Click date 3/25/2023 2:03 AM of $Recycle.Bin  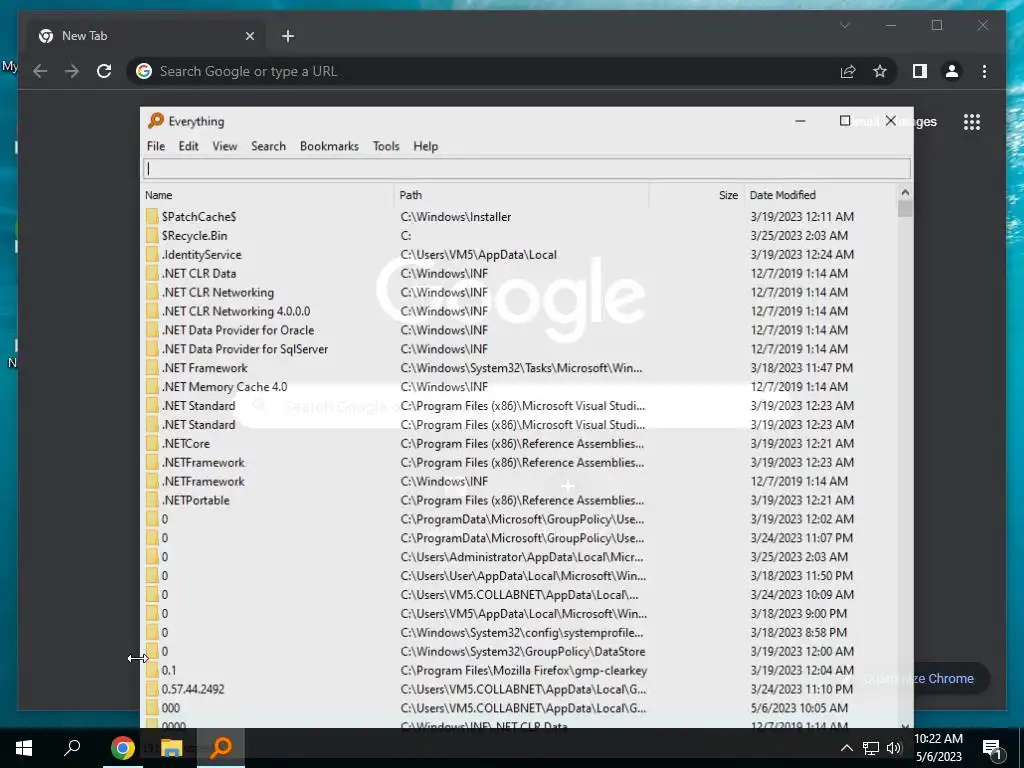[x=799, y=235]
